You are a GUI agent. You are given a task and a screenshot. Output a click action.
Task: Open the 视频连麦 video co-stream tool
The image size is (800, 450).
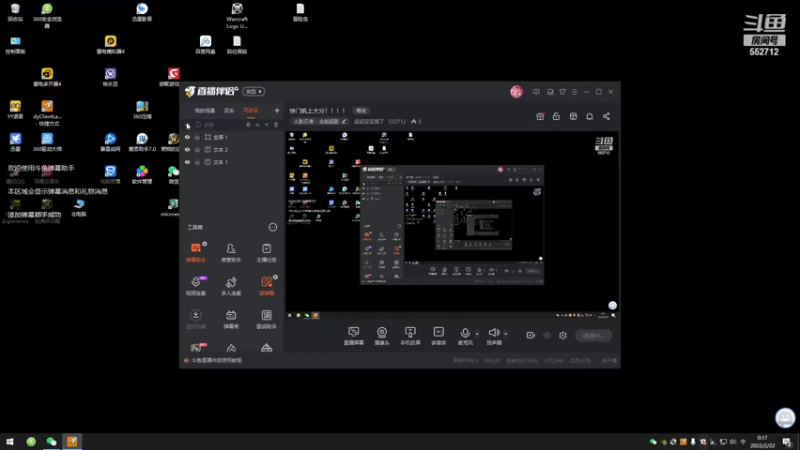point(195,286)
